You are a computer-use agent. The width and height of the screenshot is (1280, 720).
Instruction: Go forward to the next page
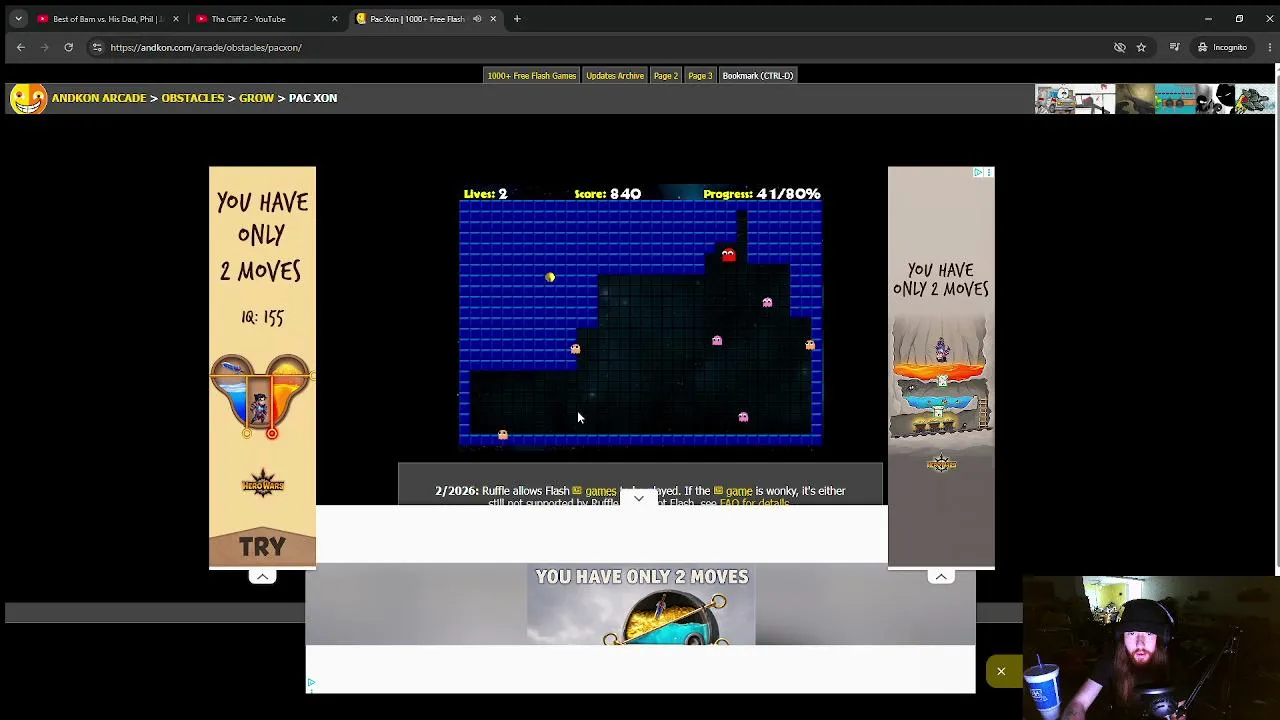[44, 47]
